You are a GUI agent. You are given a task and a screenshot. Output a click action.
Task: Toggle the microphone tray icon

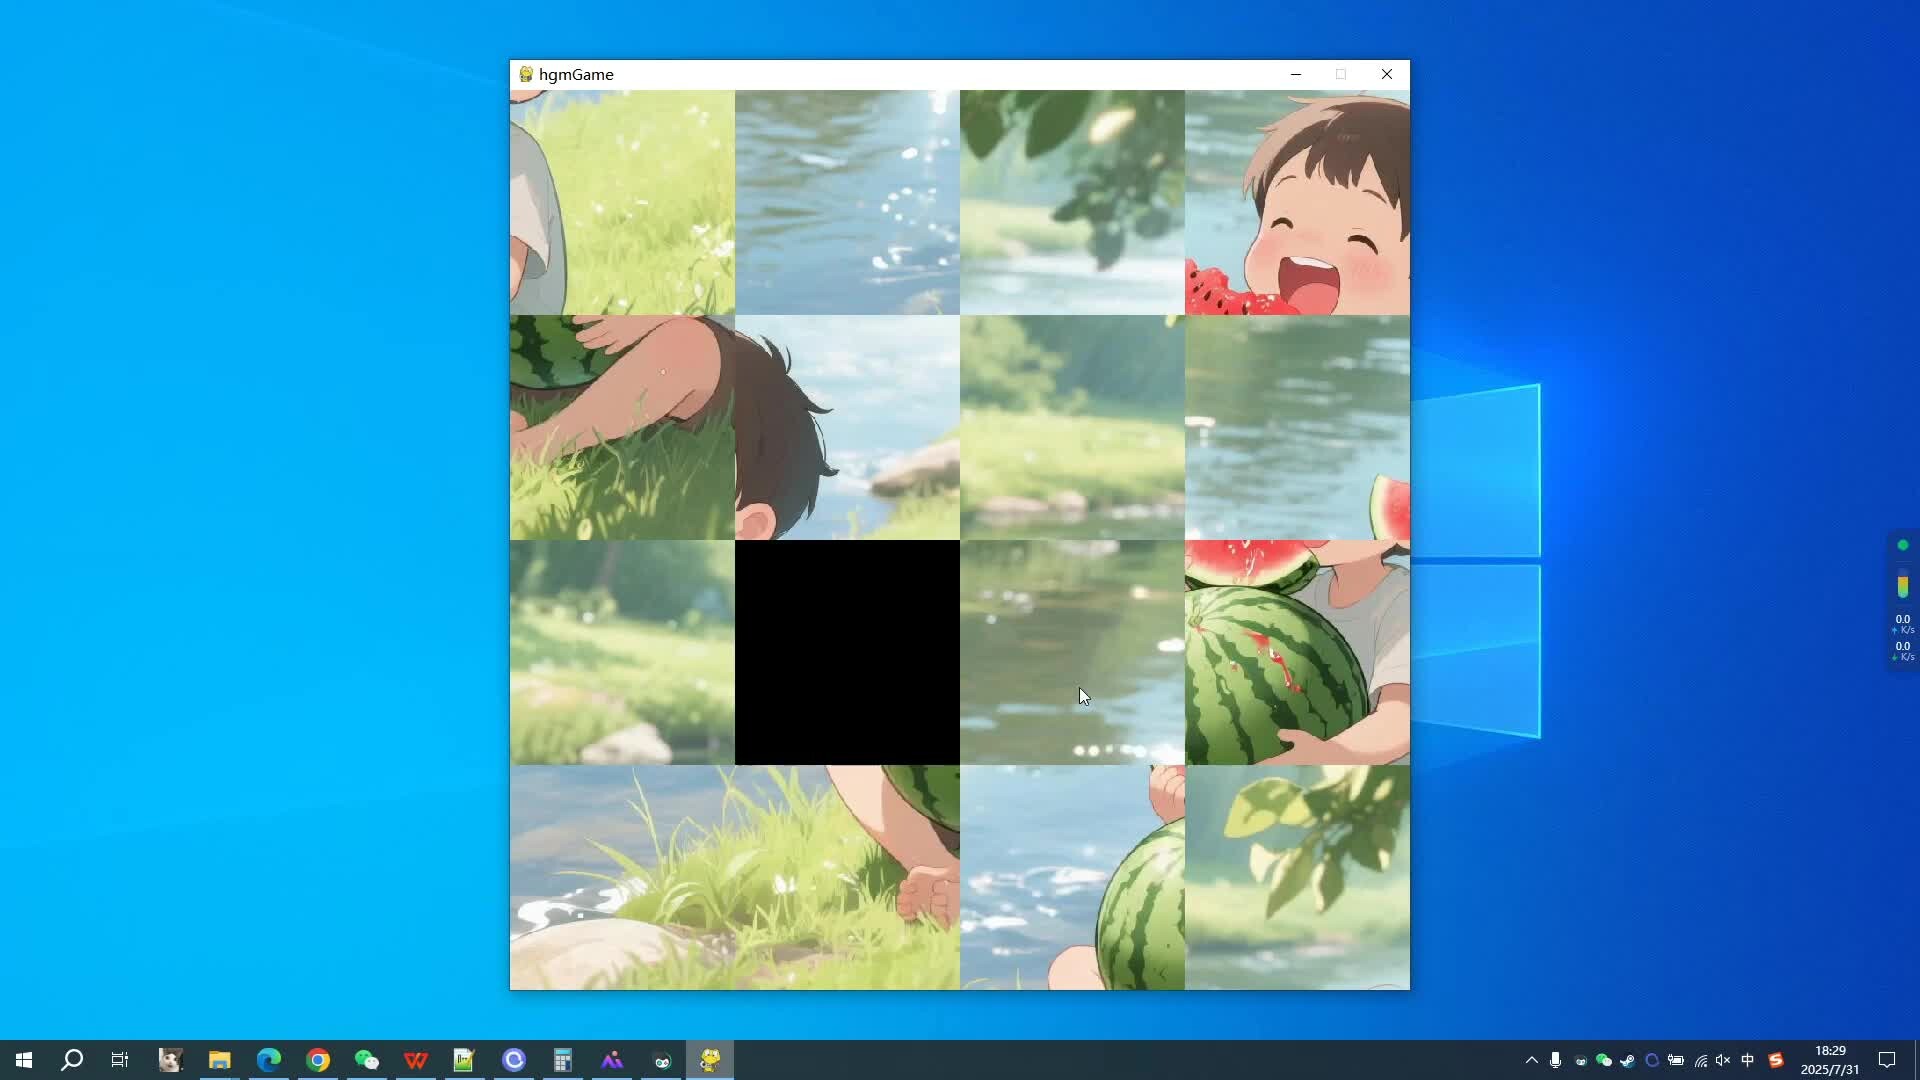[1555, 1060]
